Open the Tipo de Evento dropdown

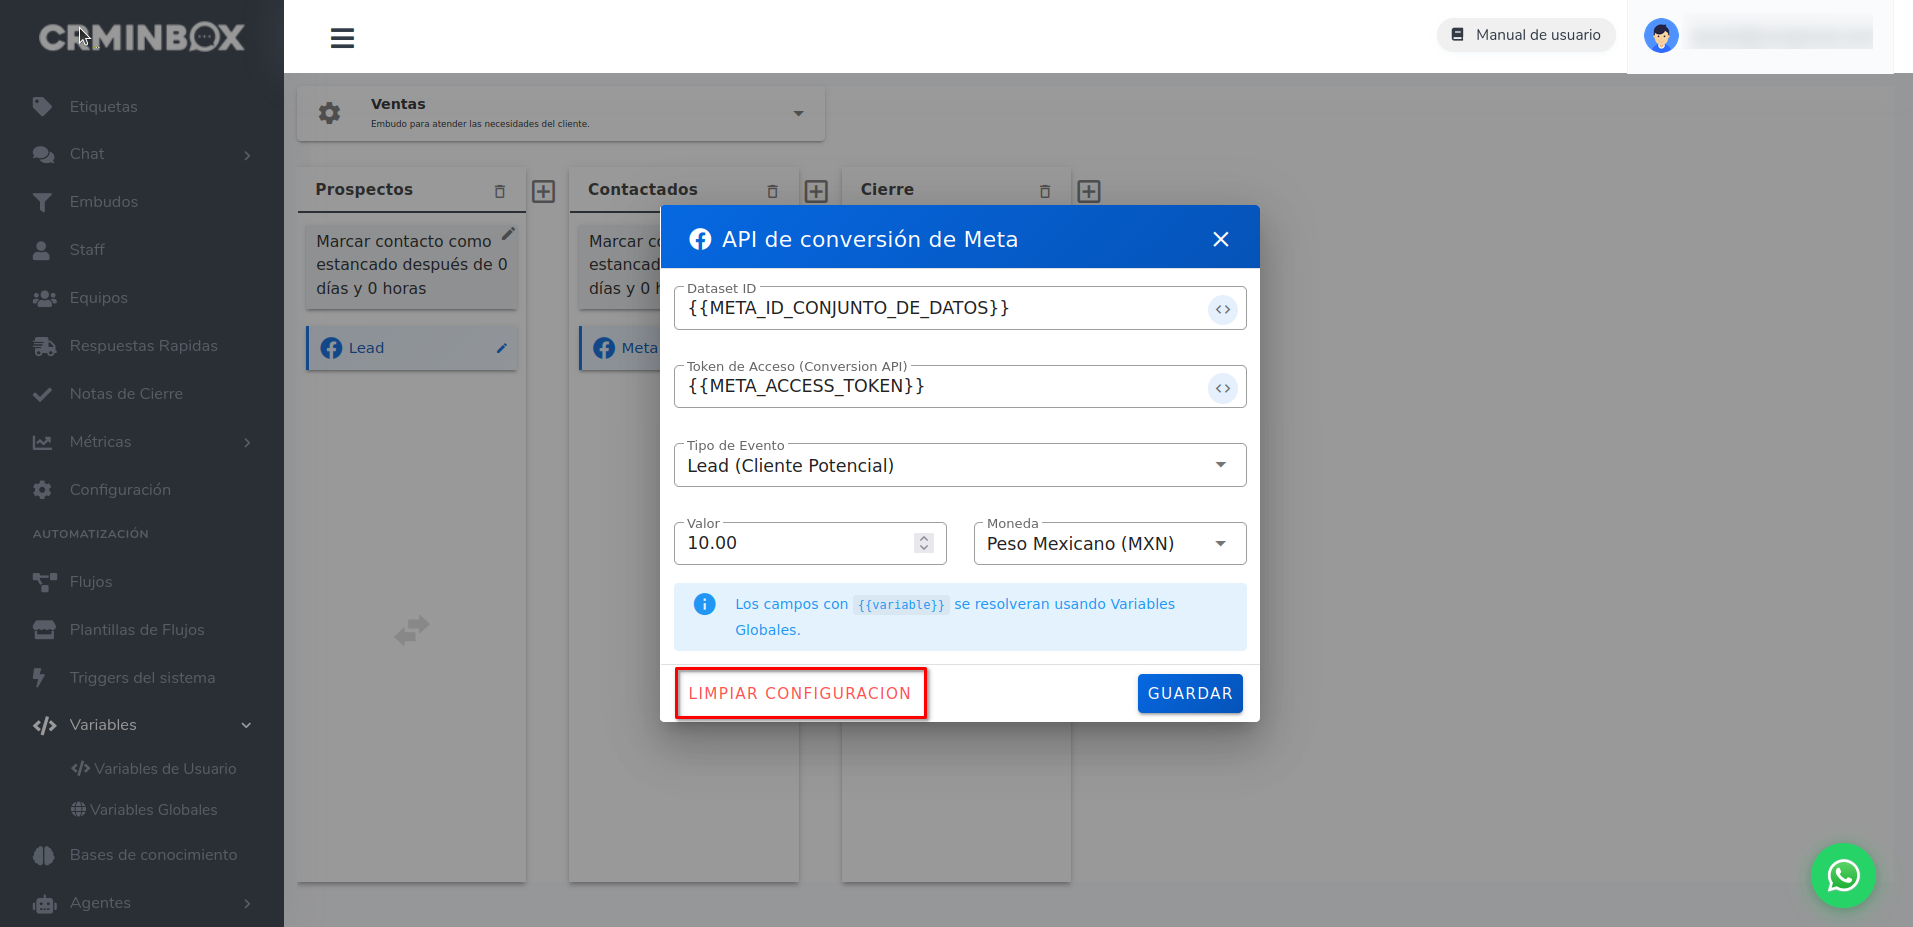959,465
